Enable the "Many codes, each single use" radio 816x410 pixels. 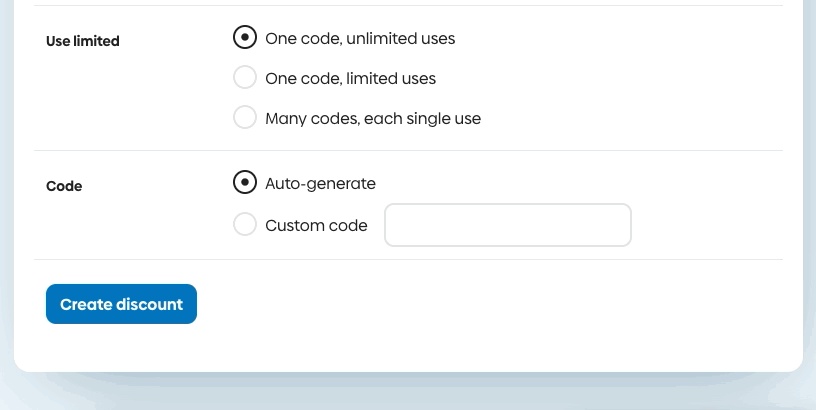coord(245,118)
